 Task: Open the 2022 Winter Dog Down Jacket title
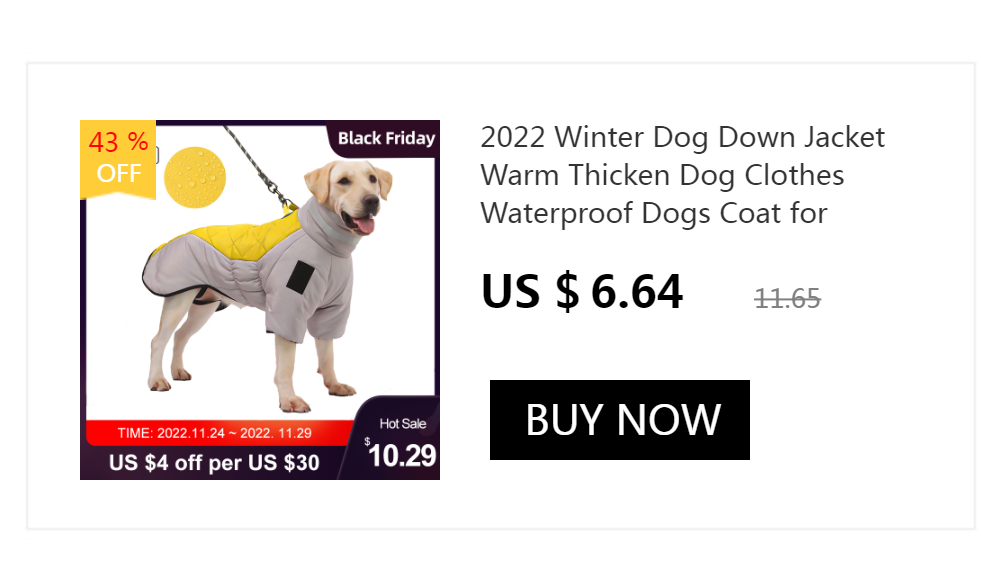[682, 175]
